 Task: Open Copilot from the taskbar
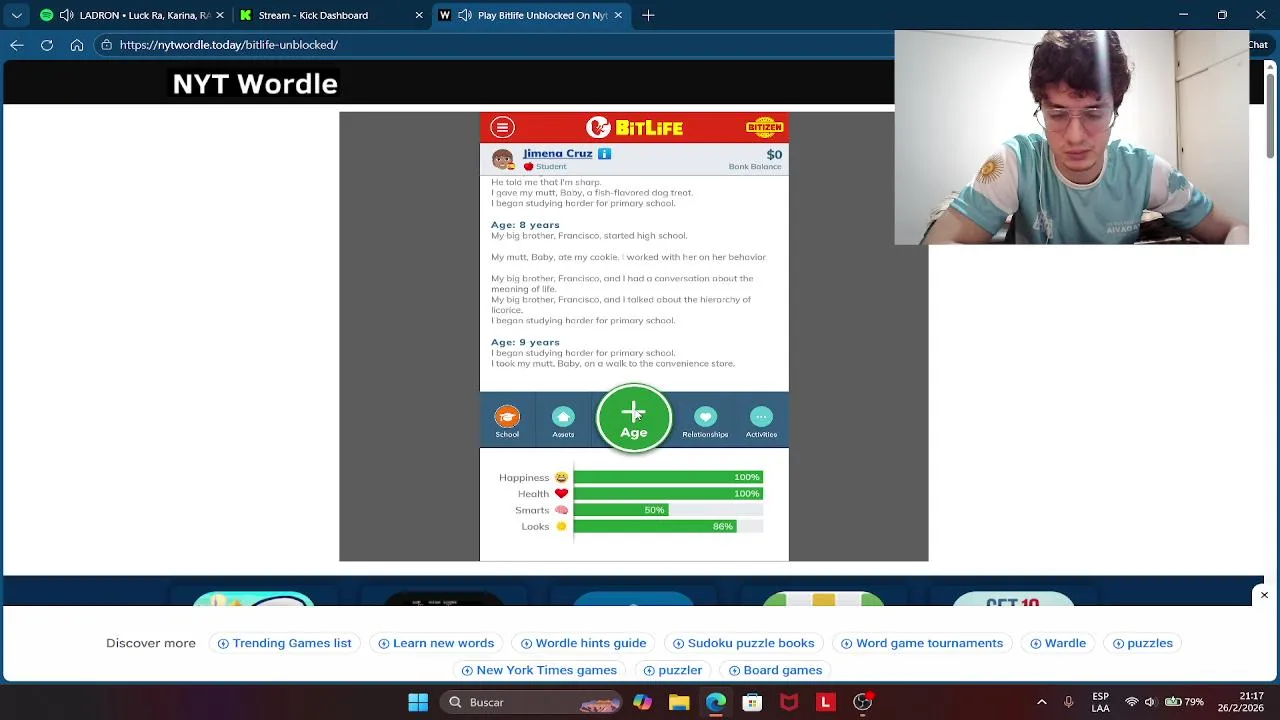(642, 702)
